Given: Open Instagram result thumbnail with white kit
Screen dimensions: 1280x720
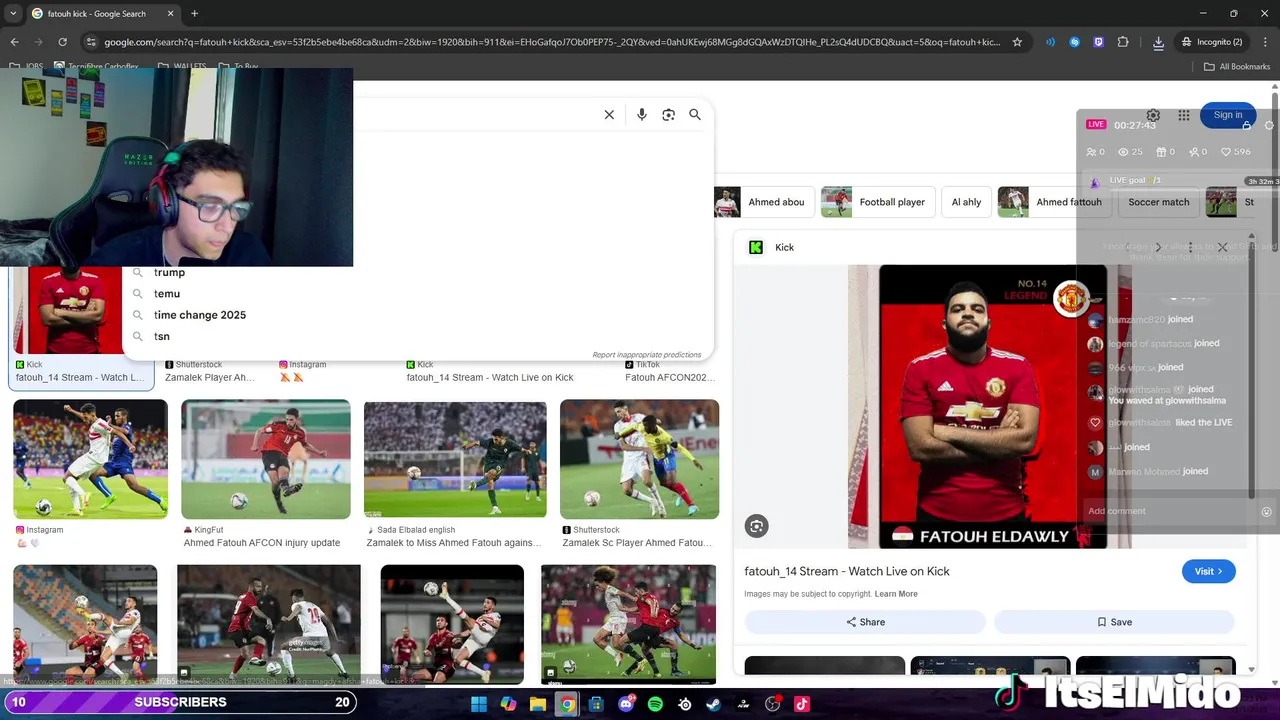Looking at the screenshot, I should click(90, 459).
